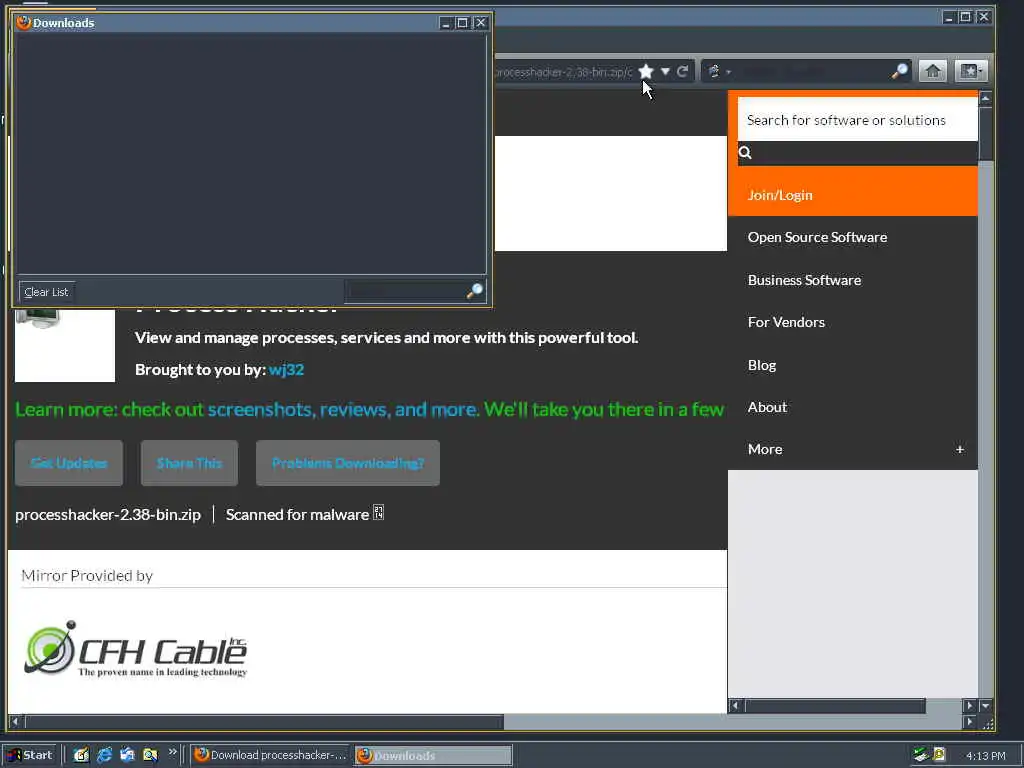Open the search engine selector dropdown
Image resolution: width=1024 pixels, height=768 pixels.
point(719,71)
